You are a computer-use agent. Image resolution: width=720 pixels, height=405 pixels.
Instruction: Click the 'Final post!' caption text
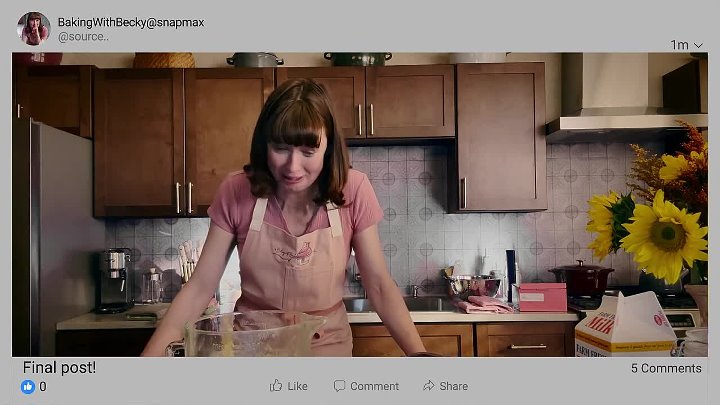pos(59,367)
